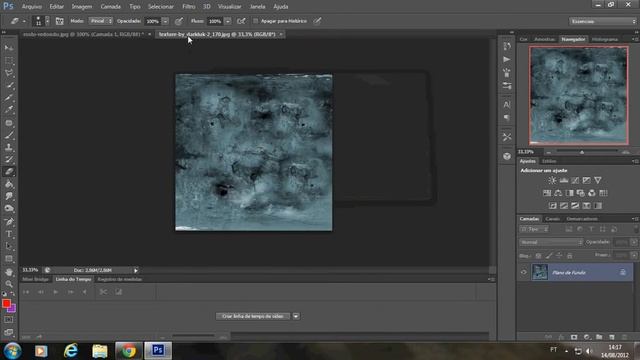
Task: Hide the Plano de Fundo layer
Action: point(524,272)
